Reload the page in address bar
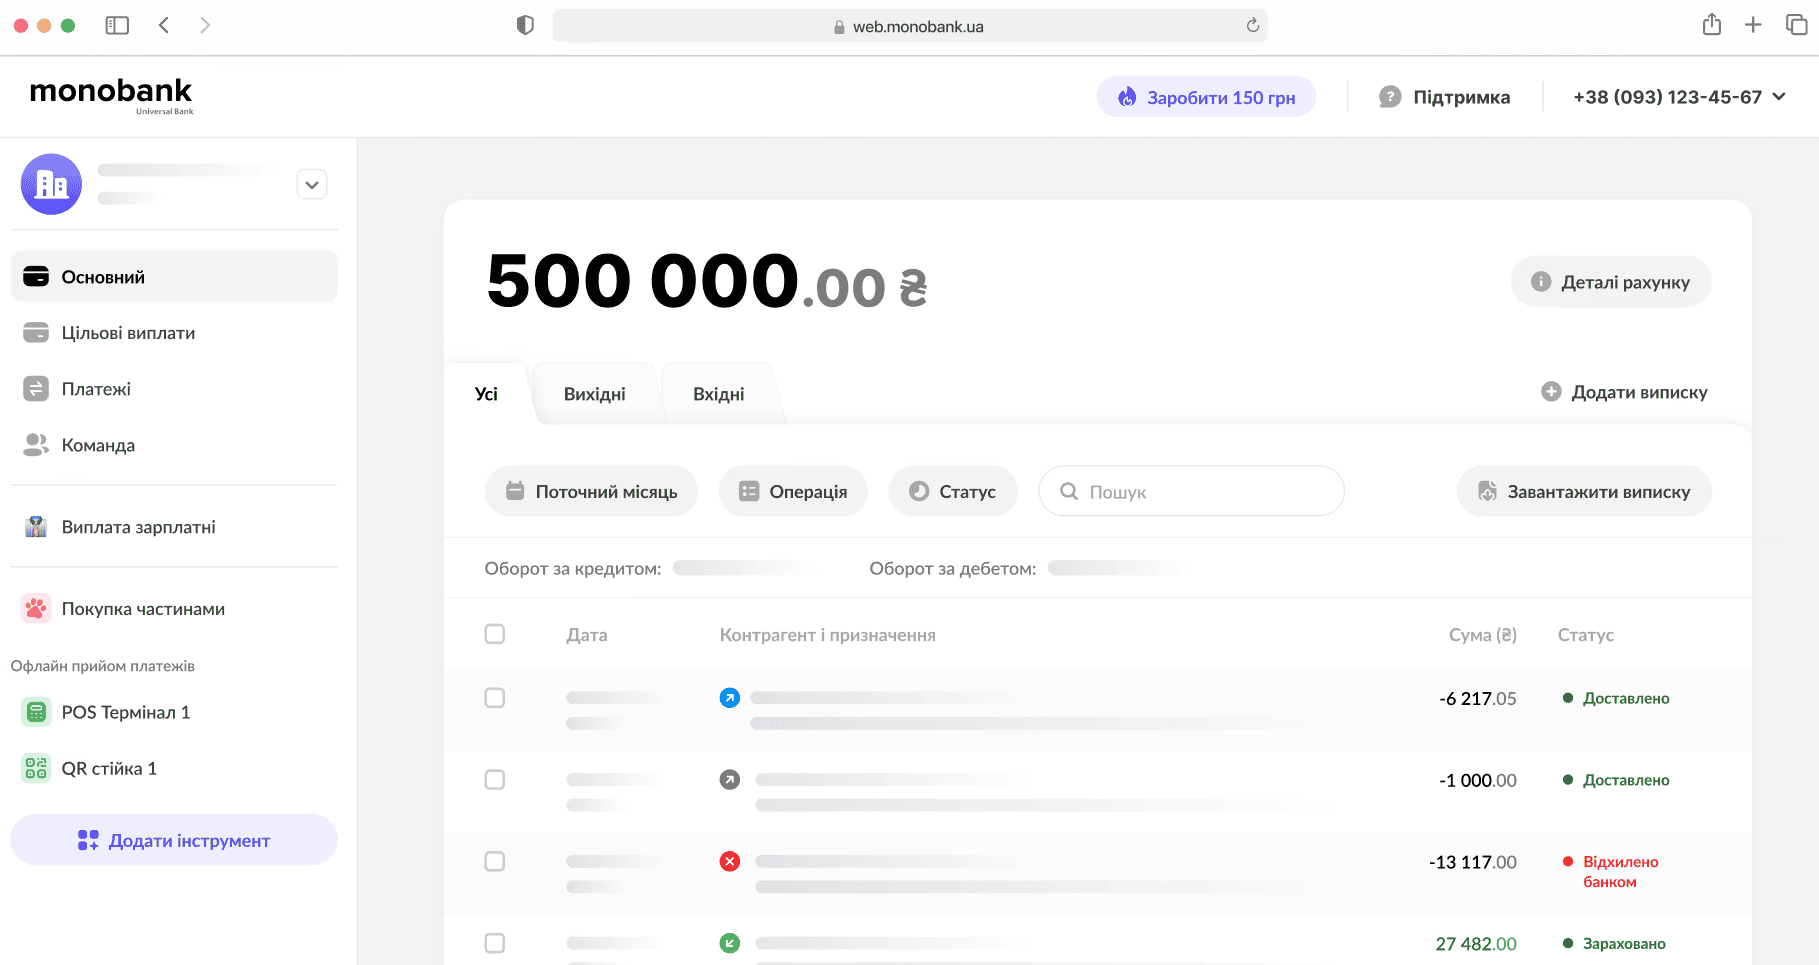The height and width of the screenshot is (965, 1819). point(1252,26)
